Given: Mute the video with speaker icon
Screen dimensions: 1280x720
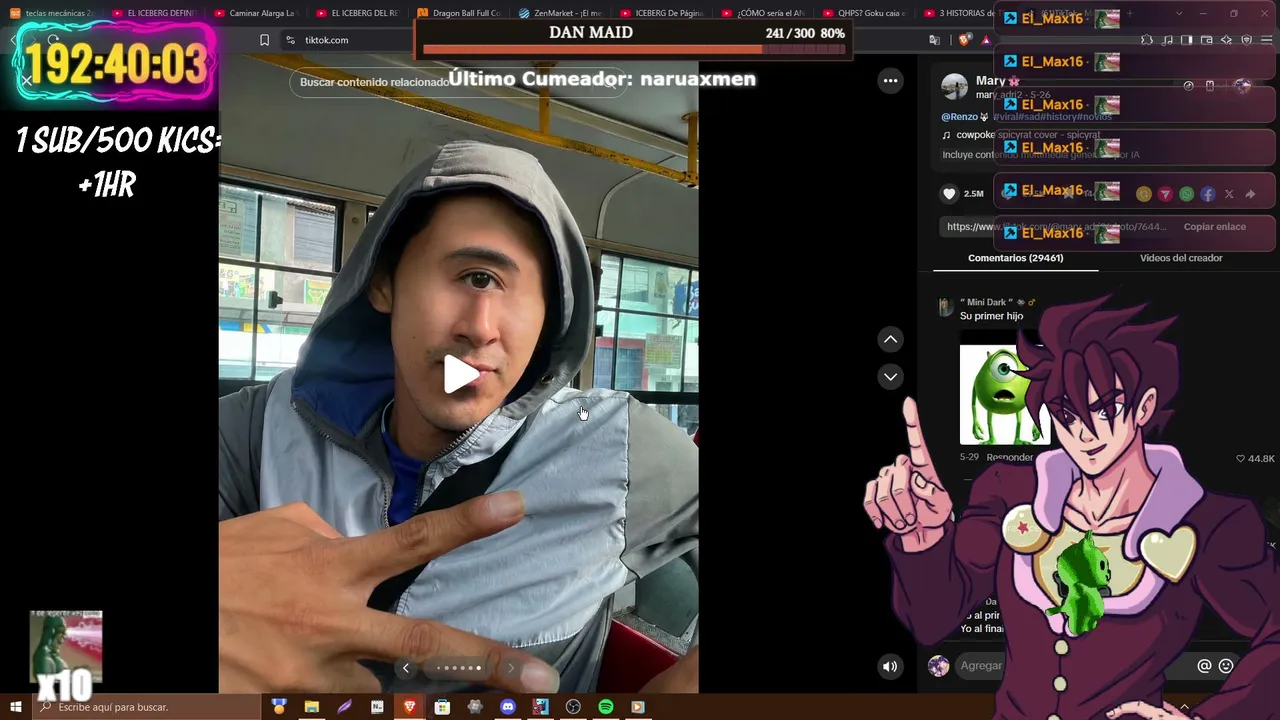Looking at the screenshot, I should (890, 666).
